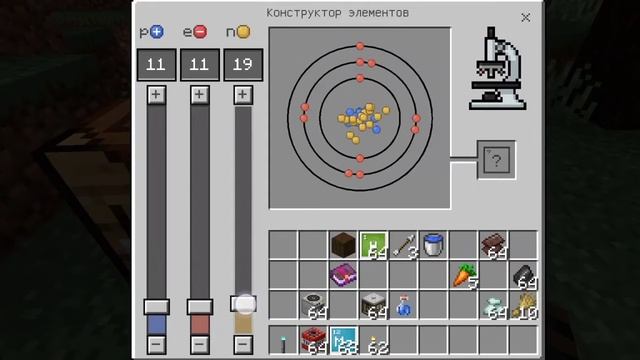Viewport: 640px width, 360px height.
Task: Select the proton count field showing 11
Action: [x=156, y=65]
